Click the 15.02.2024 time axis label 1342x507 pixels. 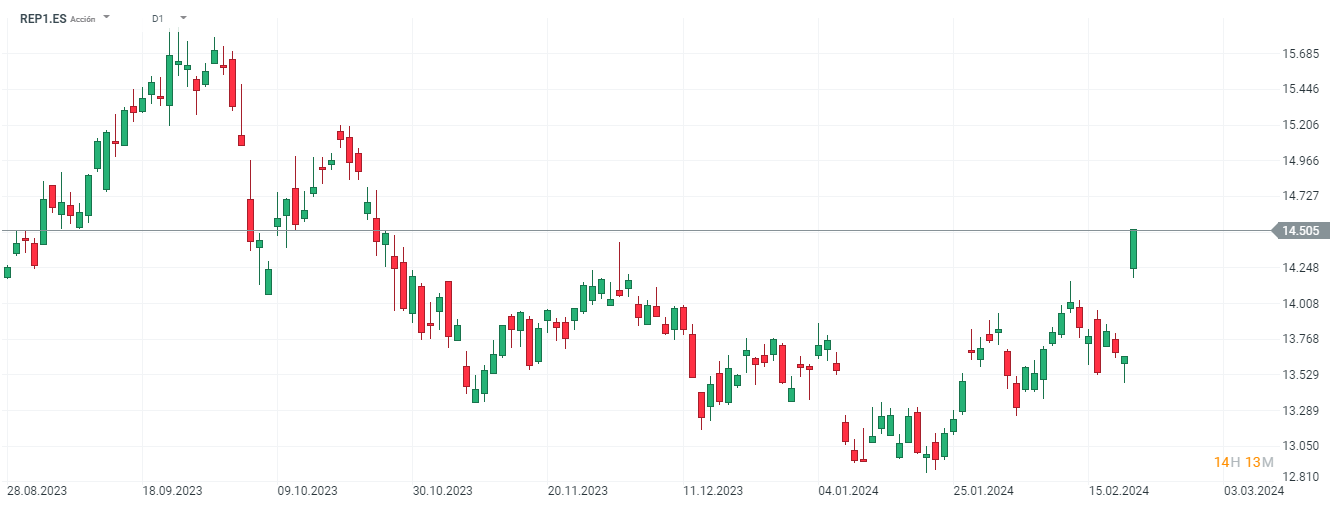coord(1119,491)
